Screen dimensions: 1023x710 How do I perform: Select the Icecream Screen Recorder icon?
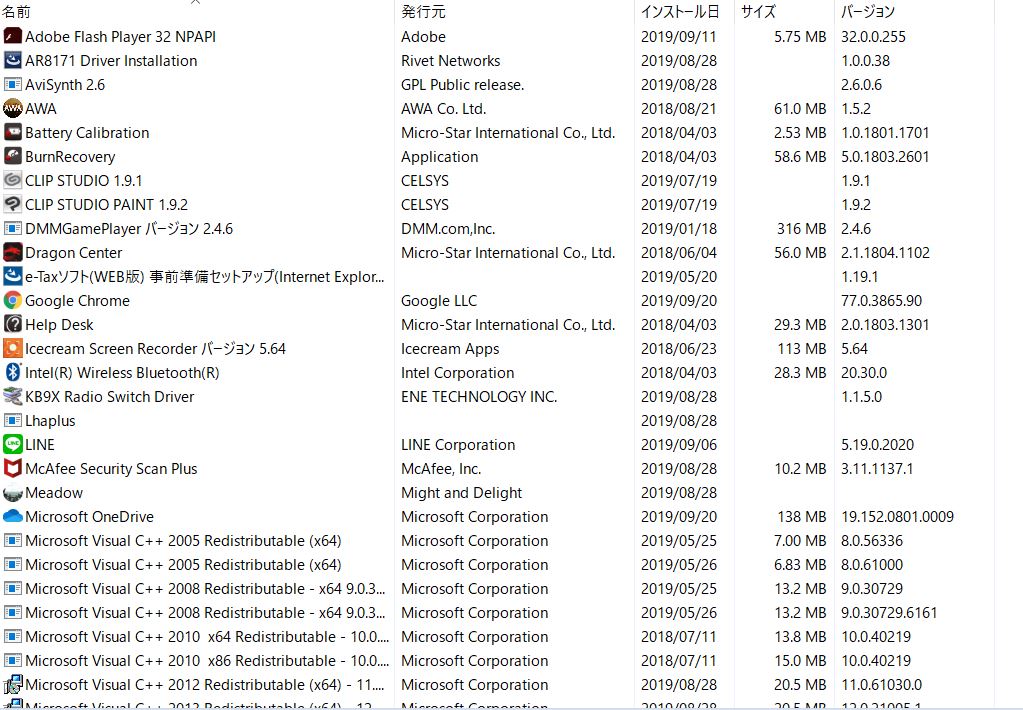(13, 349)
